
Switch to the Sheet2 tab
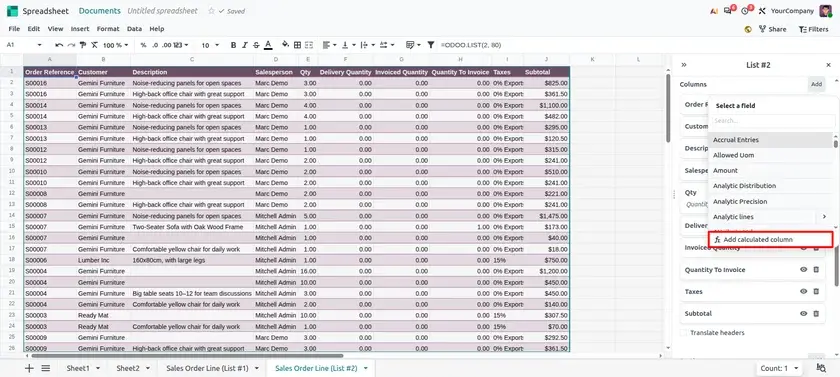pos(128,368)
